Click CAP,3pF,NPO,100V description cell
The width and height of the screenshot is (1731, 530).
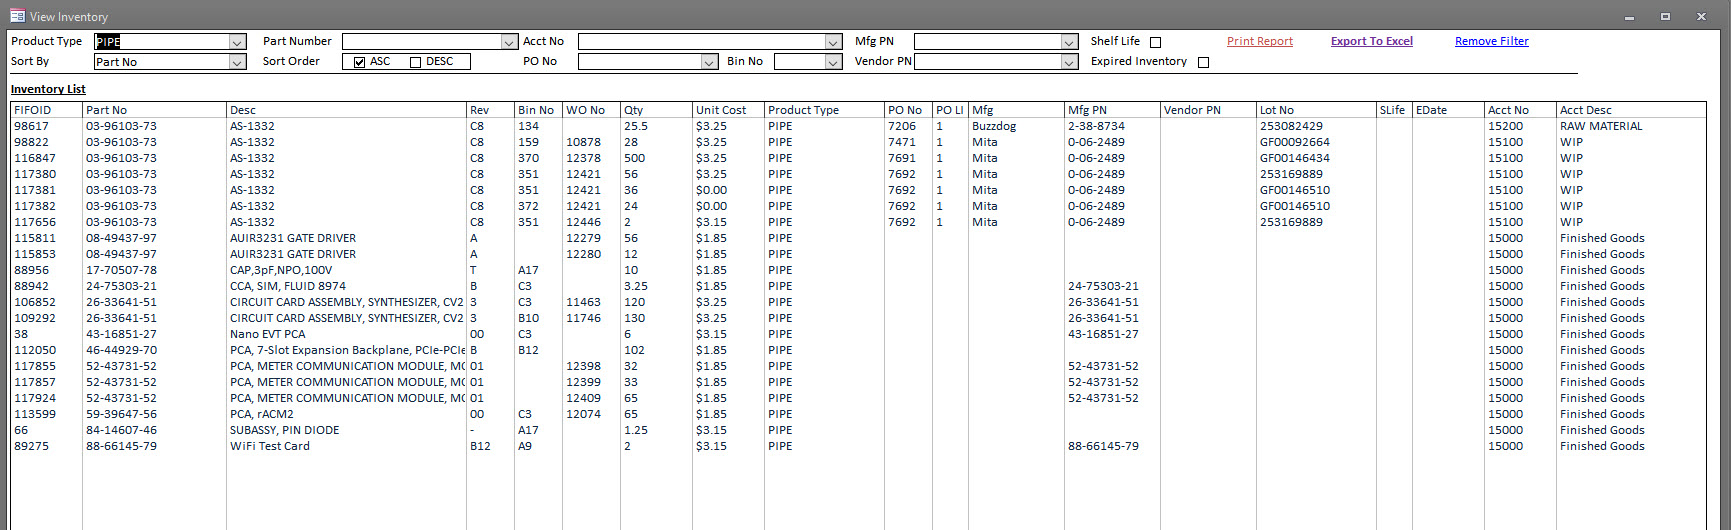(281, 270)
